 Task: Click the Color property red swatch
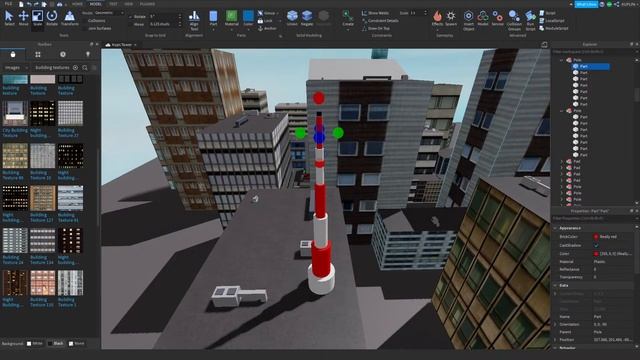[x=596, y=254]
